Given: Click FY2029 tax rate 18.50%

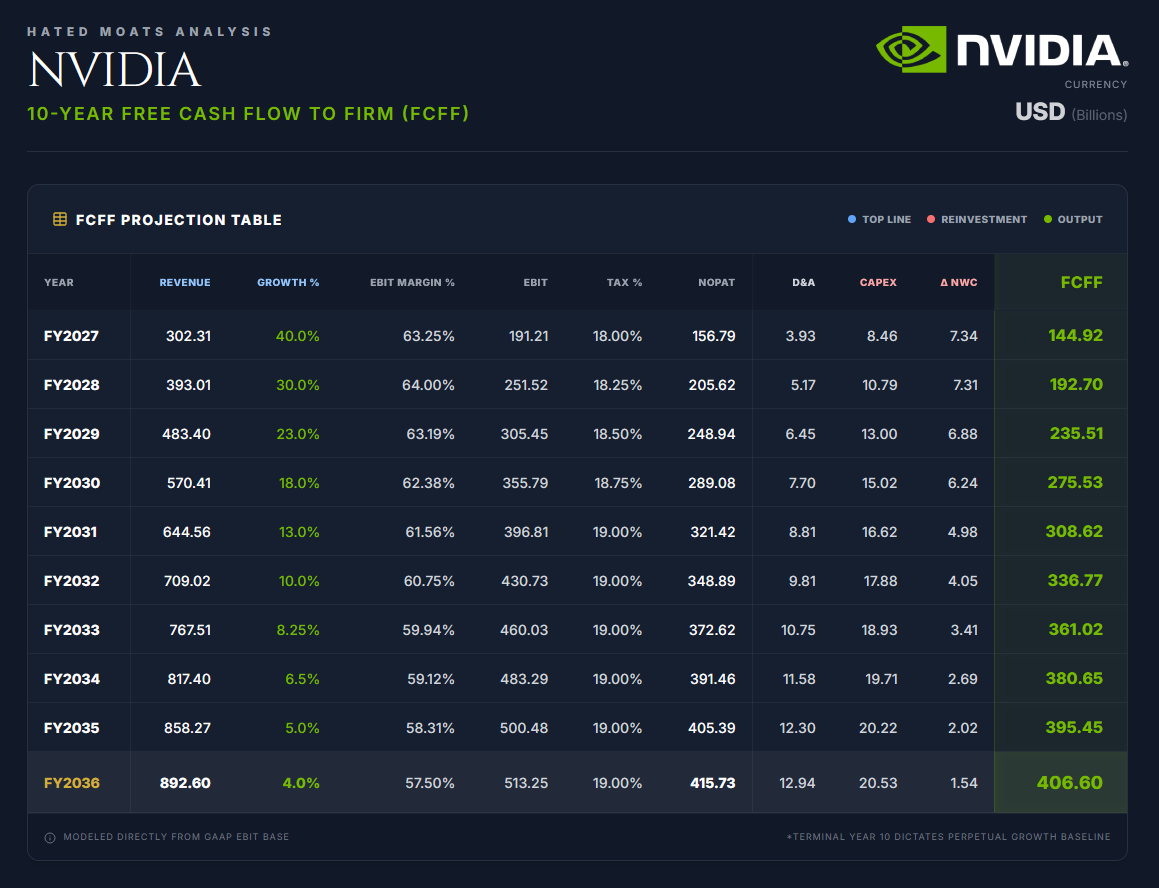Looking at the screenshot, I should [x=617, y=434].
